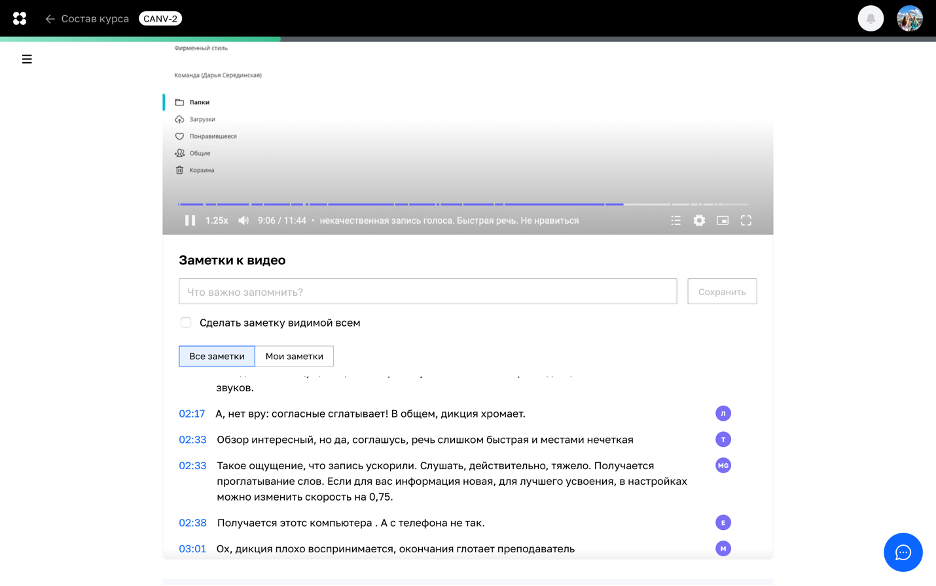Viewport: 936px width, 586px height.
Task: Click the "MG" author avatar
Action: click(723, 465)
